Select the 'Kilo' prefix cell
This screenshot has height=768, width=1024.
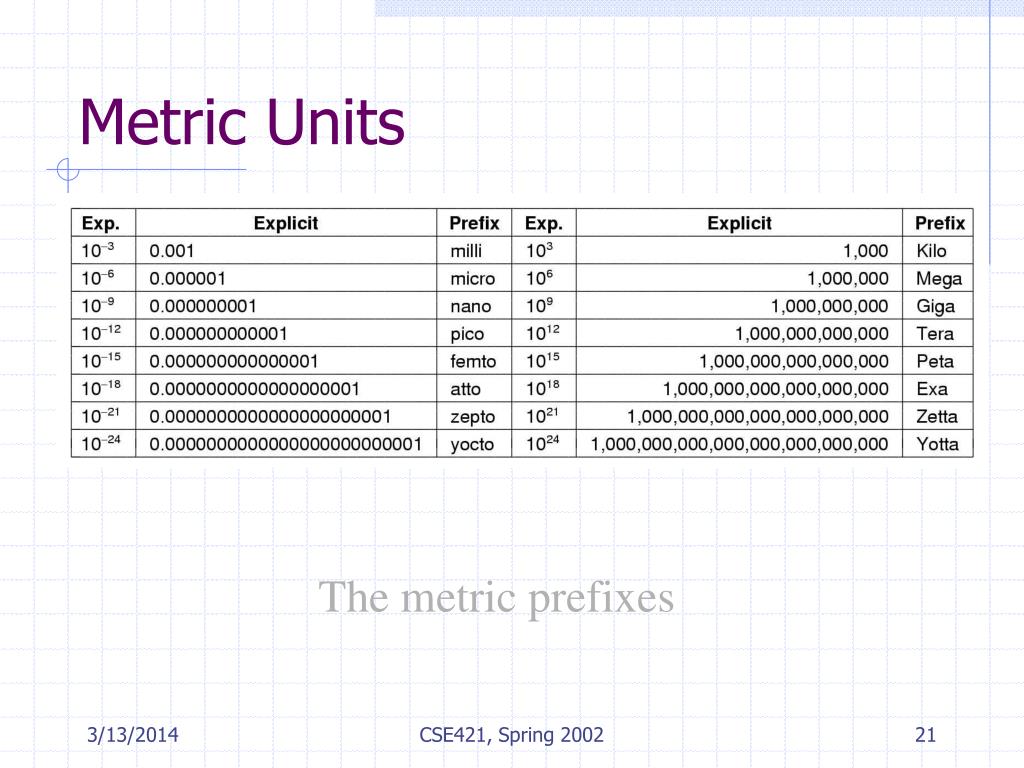click(938, 250)
